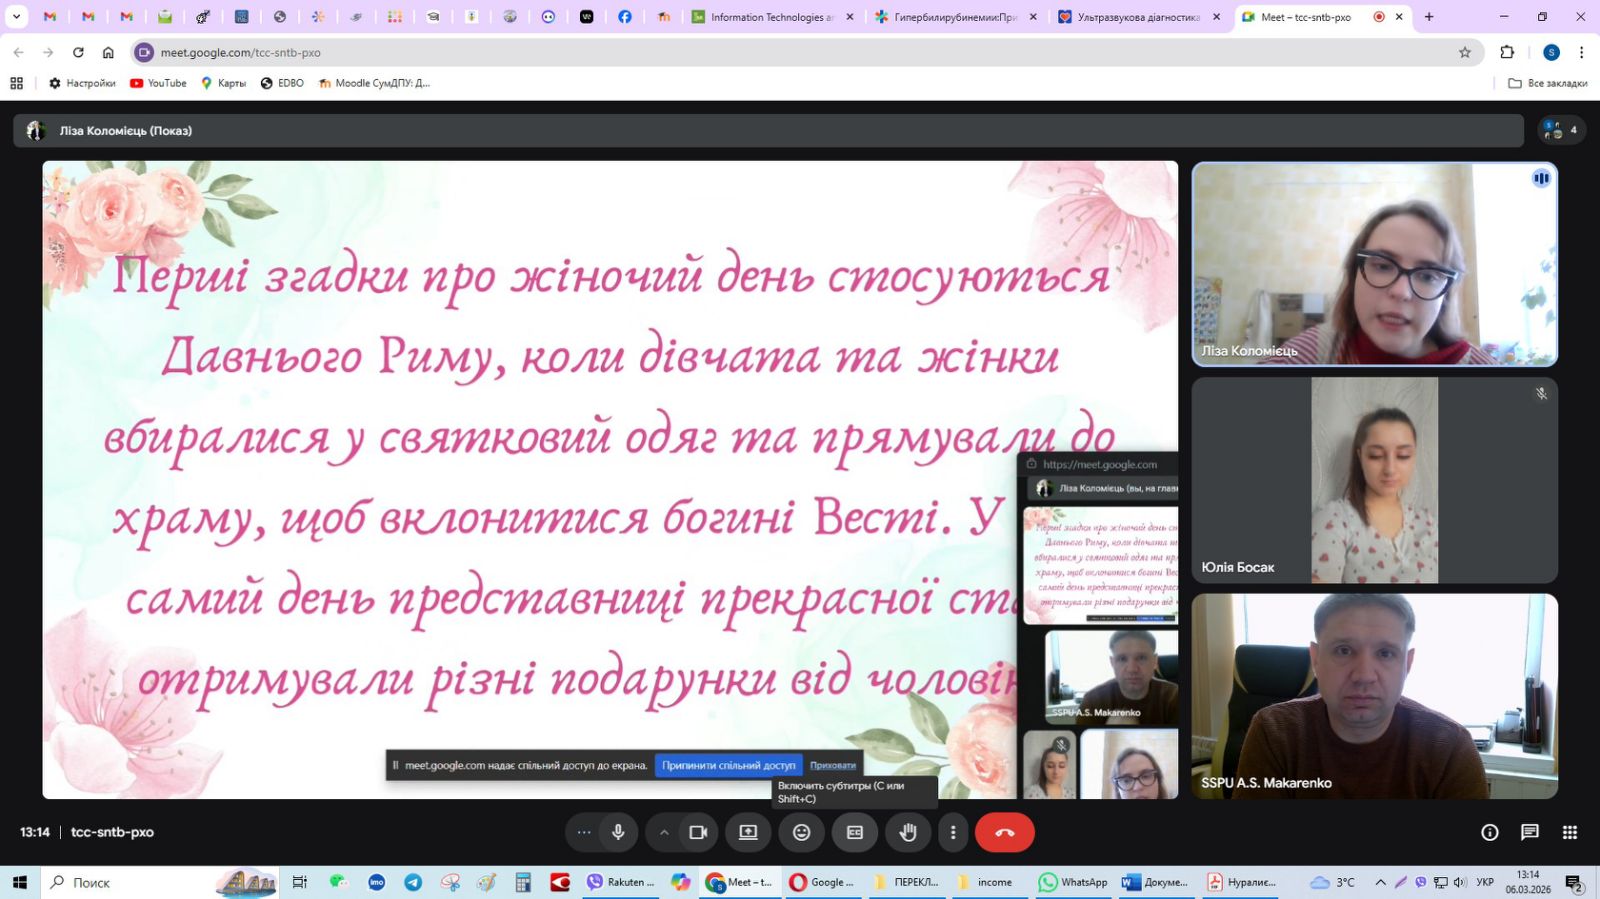Click the Припинити спільний доступ button

pyautogui.click(x=728, y=765)
